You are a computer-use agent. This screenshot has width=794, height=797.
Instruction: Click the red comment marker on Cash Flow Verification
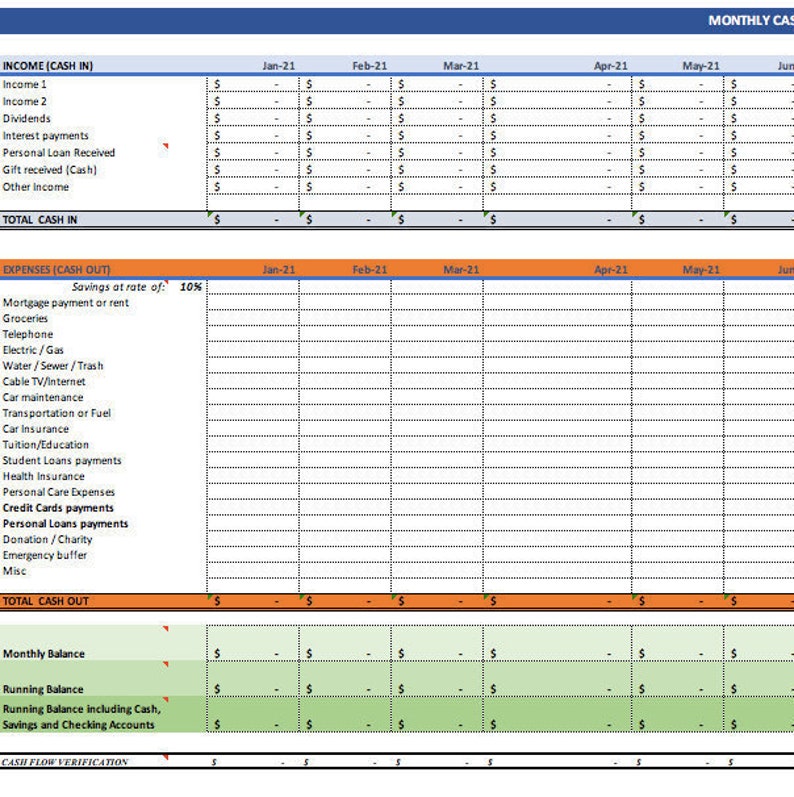pos(165,758)
